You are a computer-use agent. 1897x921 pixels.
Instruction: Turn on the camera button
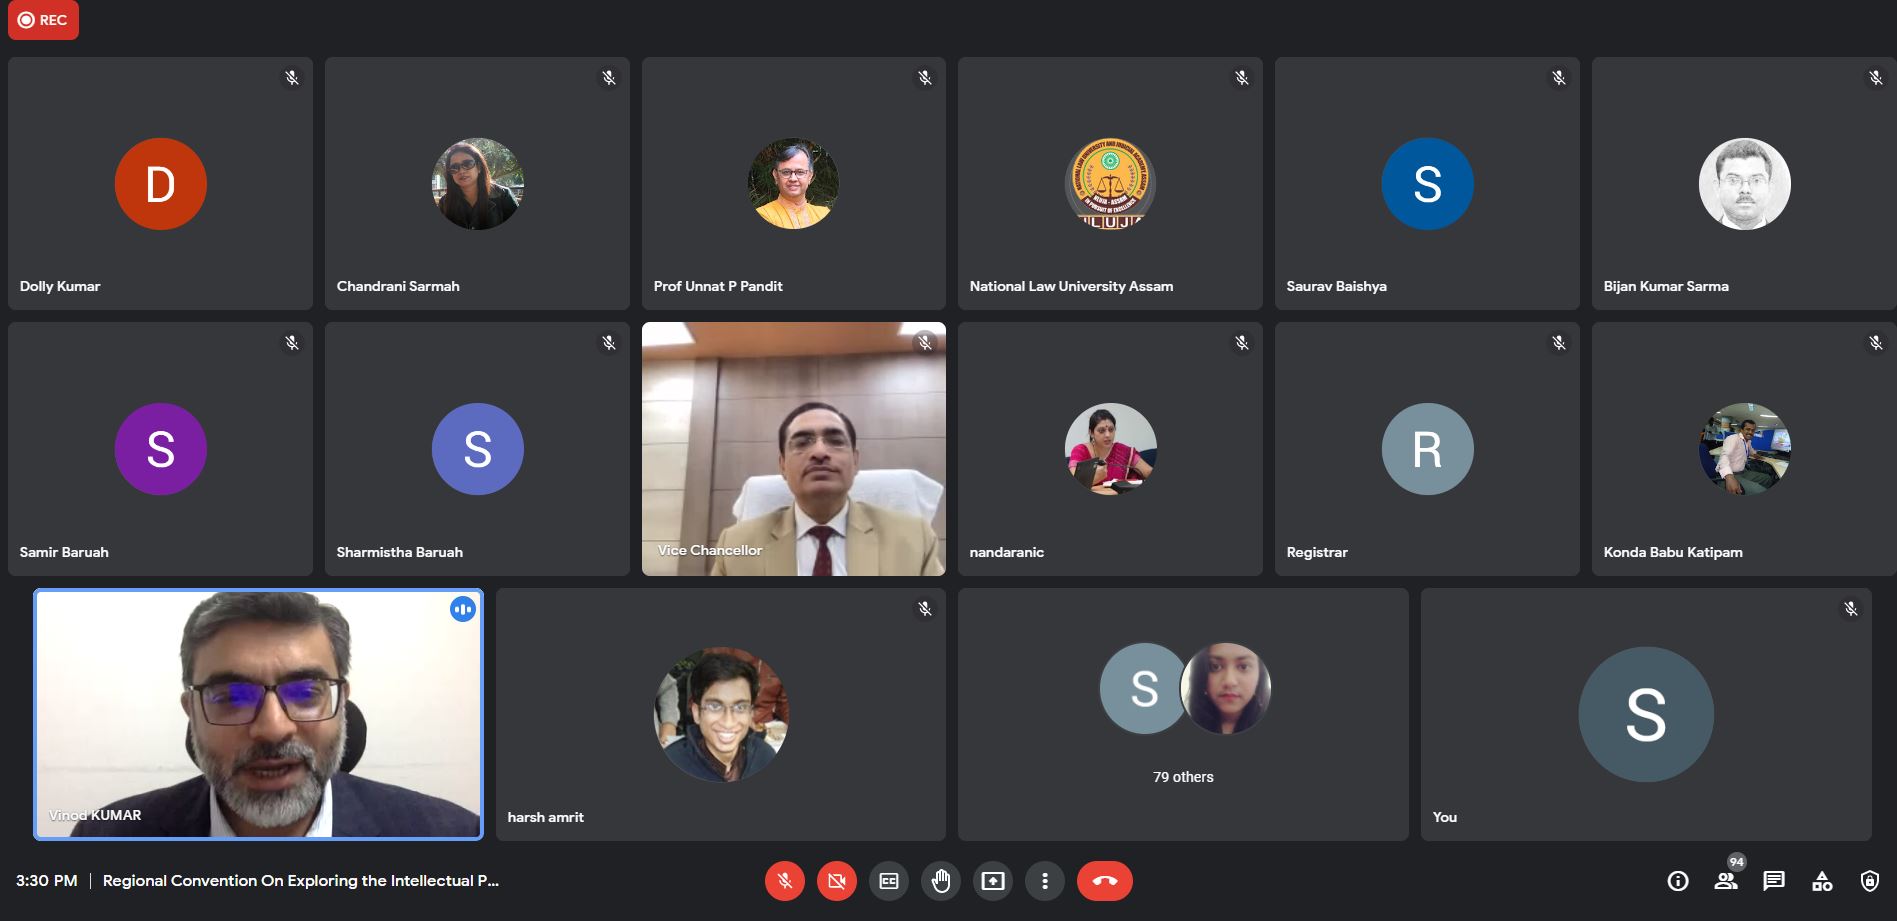pos(837,881)
